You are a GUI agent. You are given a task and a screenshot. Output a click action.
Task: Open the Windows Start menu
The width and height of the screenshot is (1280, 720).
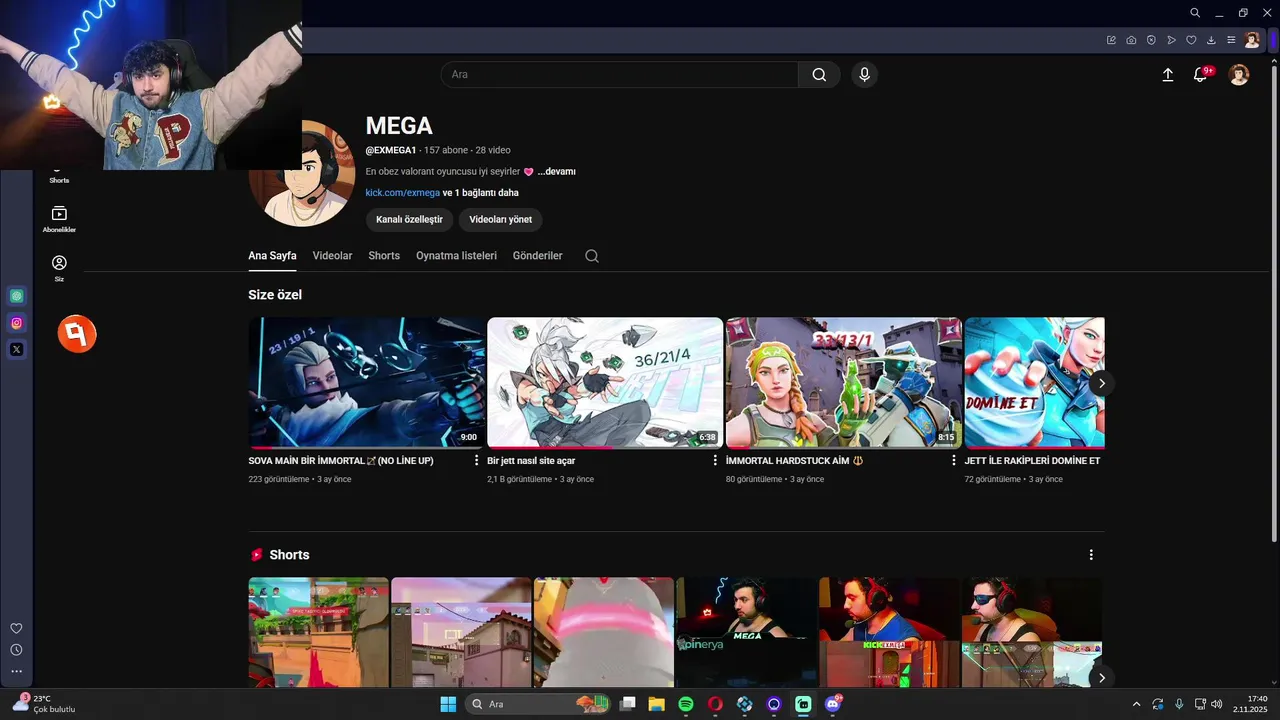448,704
